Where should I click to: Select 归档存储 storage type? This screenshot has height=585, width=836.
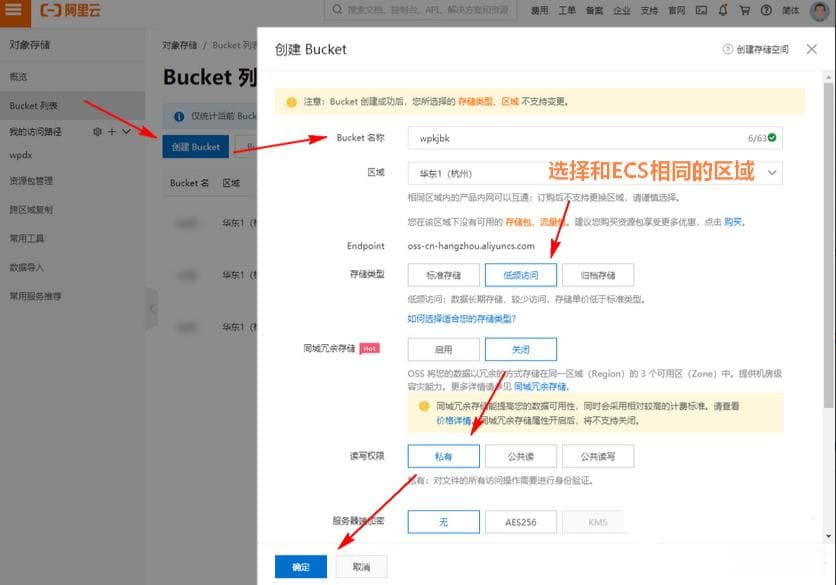point(598,275)
